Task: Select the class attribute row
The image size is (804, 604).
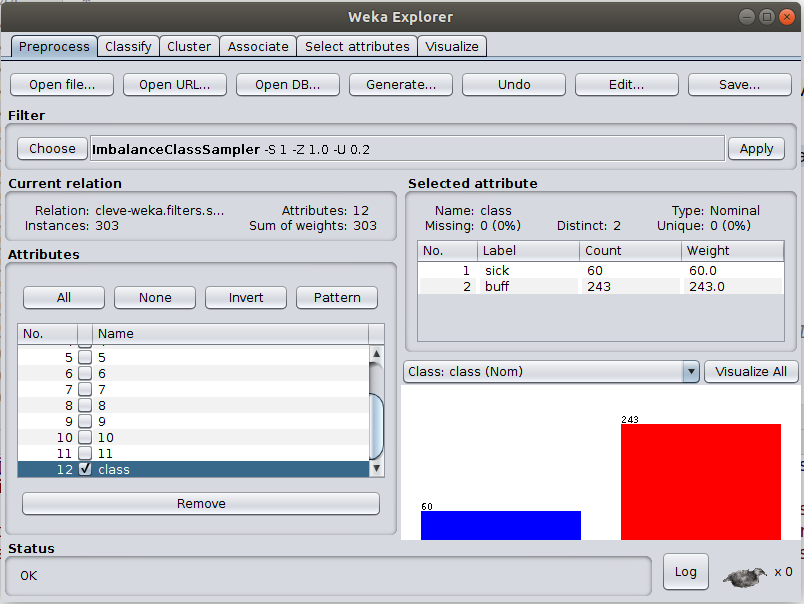Action: (193, 469)
